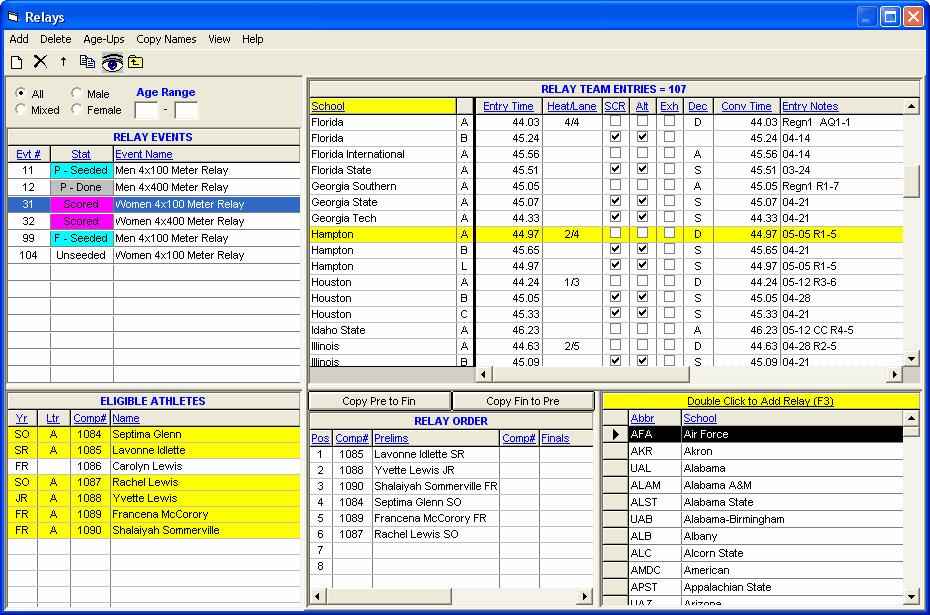Select the Male radio button
Screen dimensions: 930x615
coord(77,93)
